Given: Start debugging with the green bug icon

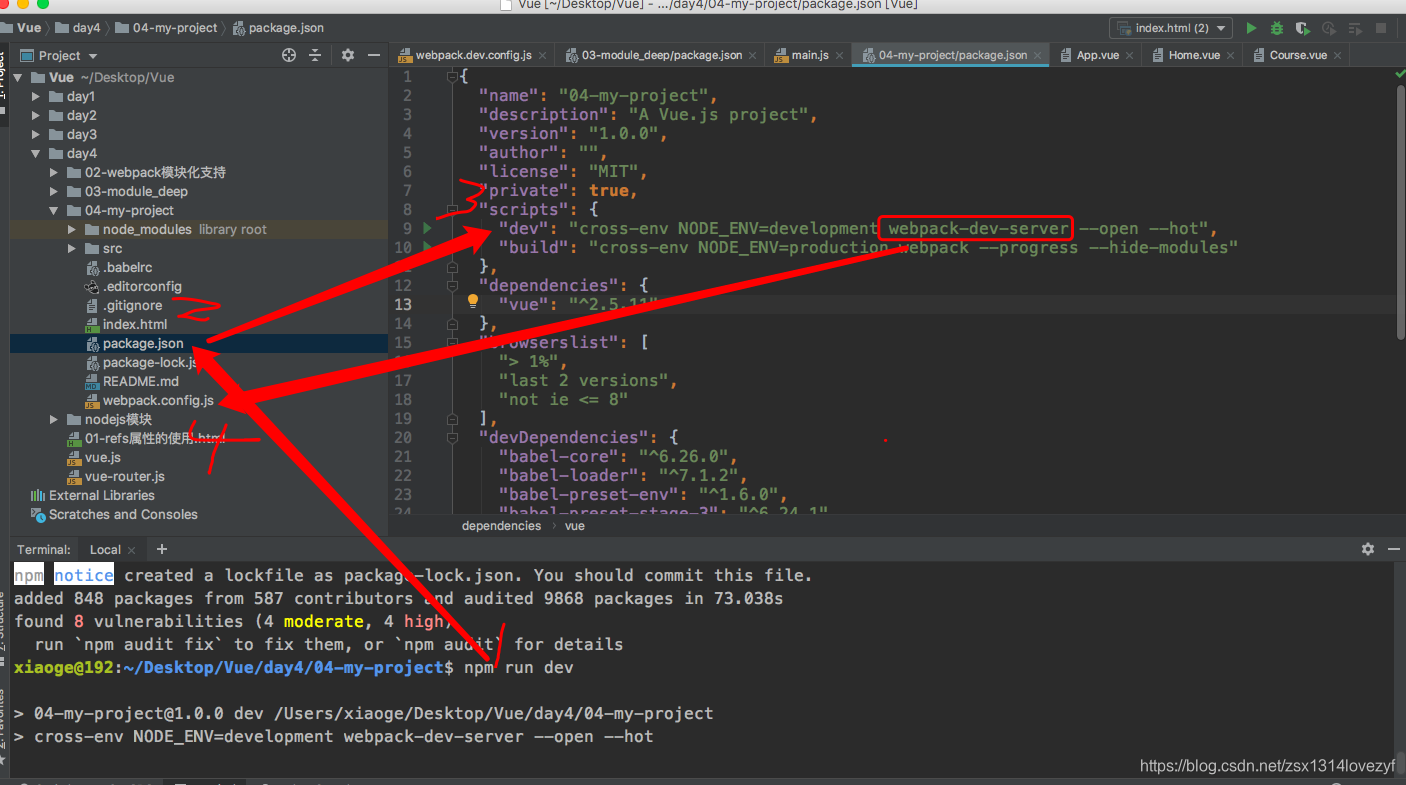Looking at the screenshot, I should [1277, 29].
